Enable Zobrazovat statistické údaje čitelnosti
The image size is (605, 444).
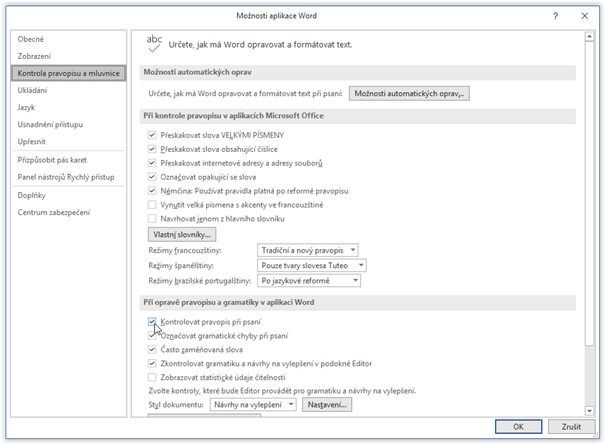pyautogui.click(x=152, y=377)
